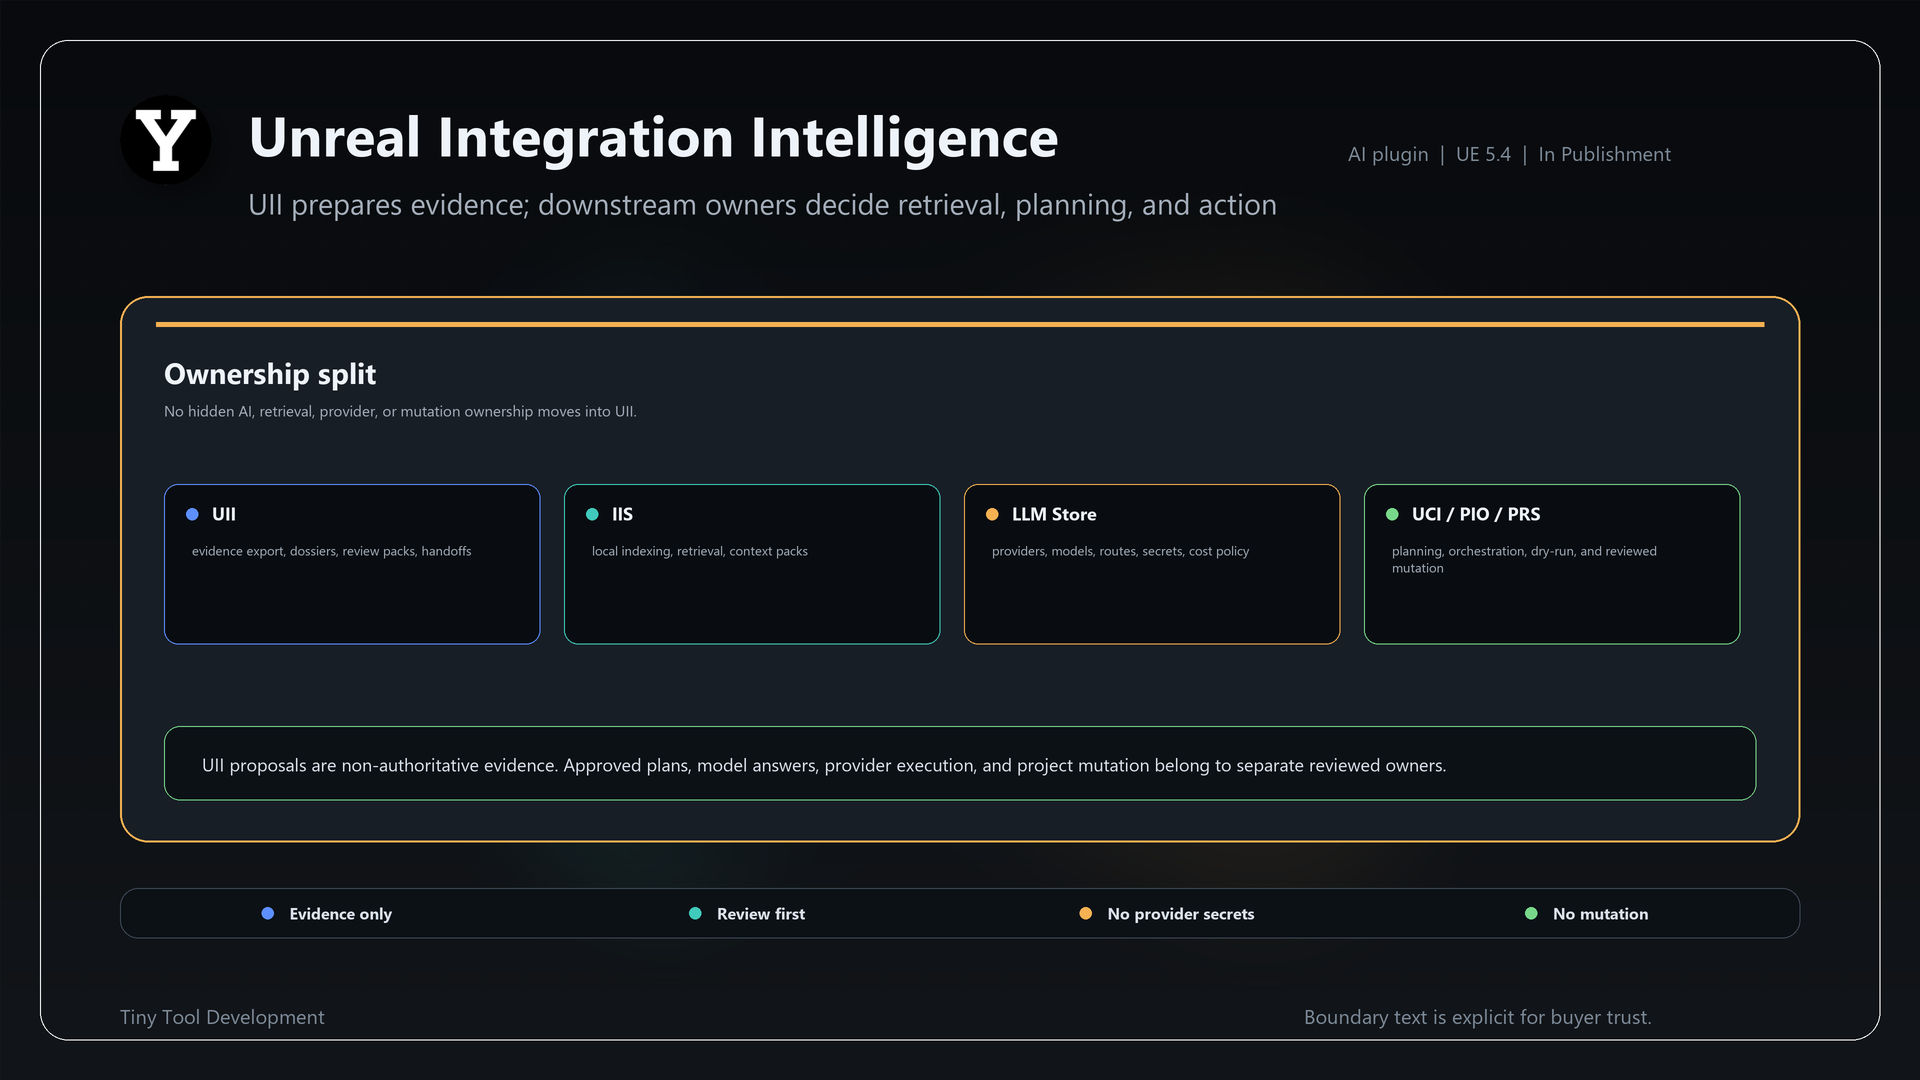This screenshot has height=1080, width=1920.
Task: Click 'providers, models, routes, secrets, cost policy'
Action: (x=1120, y=551)
